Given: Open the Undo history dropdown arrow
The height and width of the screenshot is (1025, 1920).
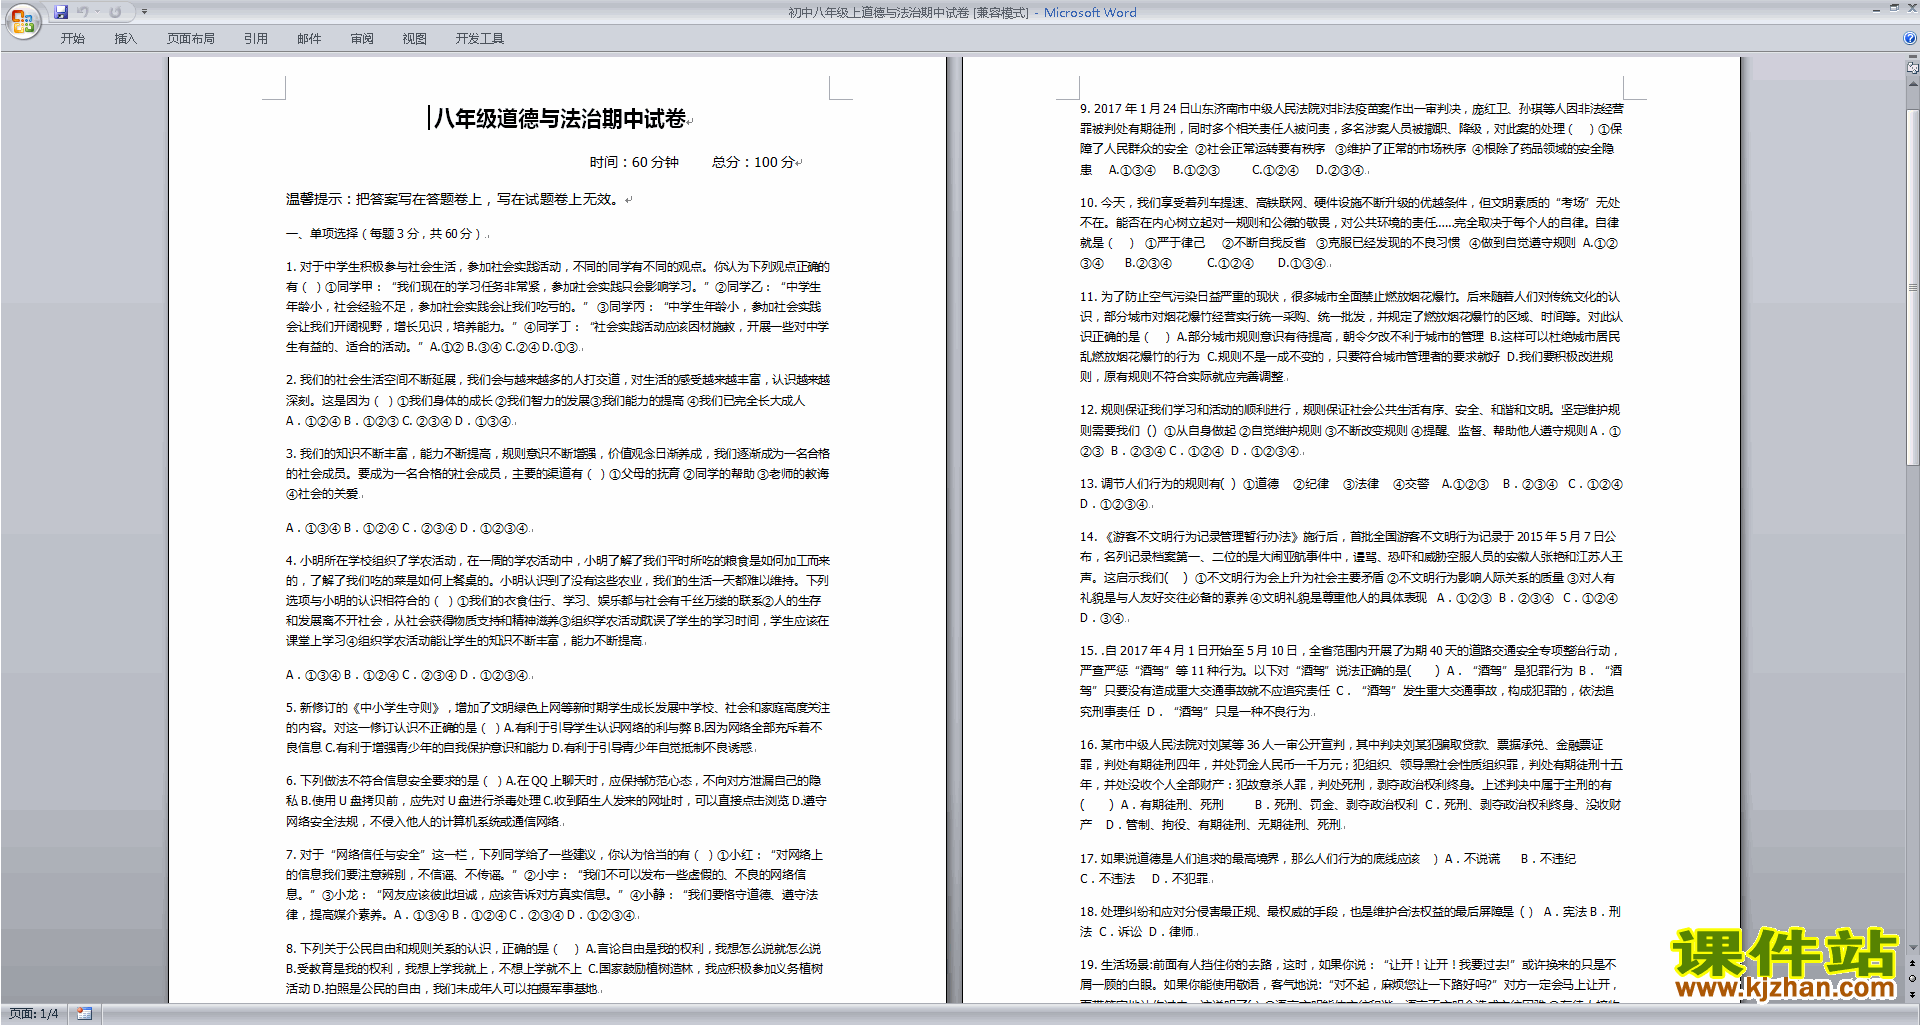Looking at the screenshot, I should pos(97,12).
